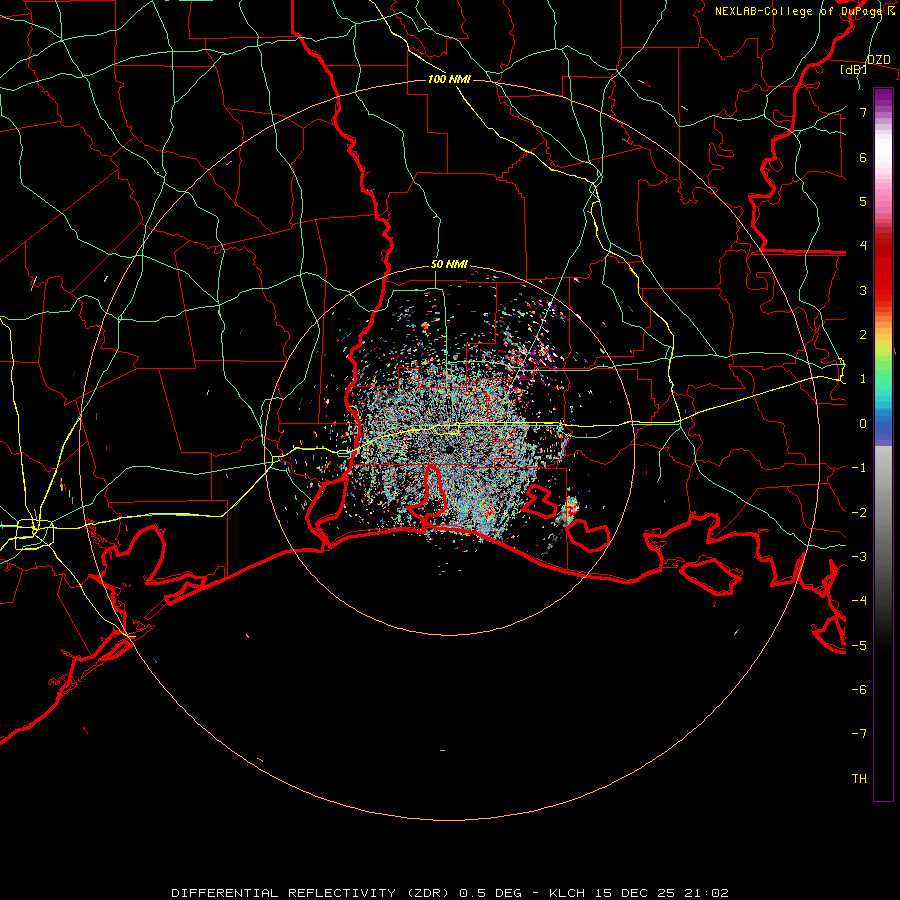900x900 pixels.
Task: Click the -6 value on the color scale
Action: point(859,690)
